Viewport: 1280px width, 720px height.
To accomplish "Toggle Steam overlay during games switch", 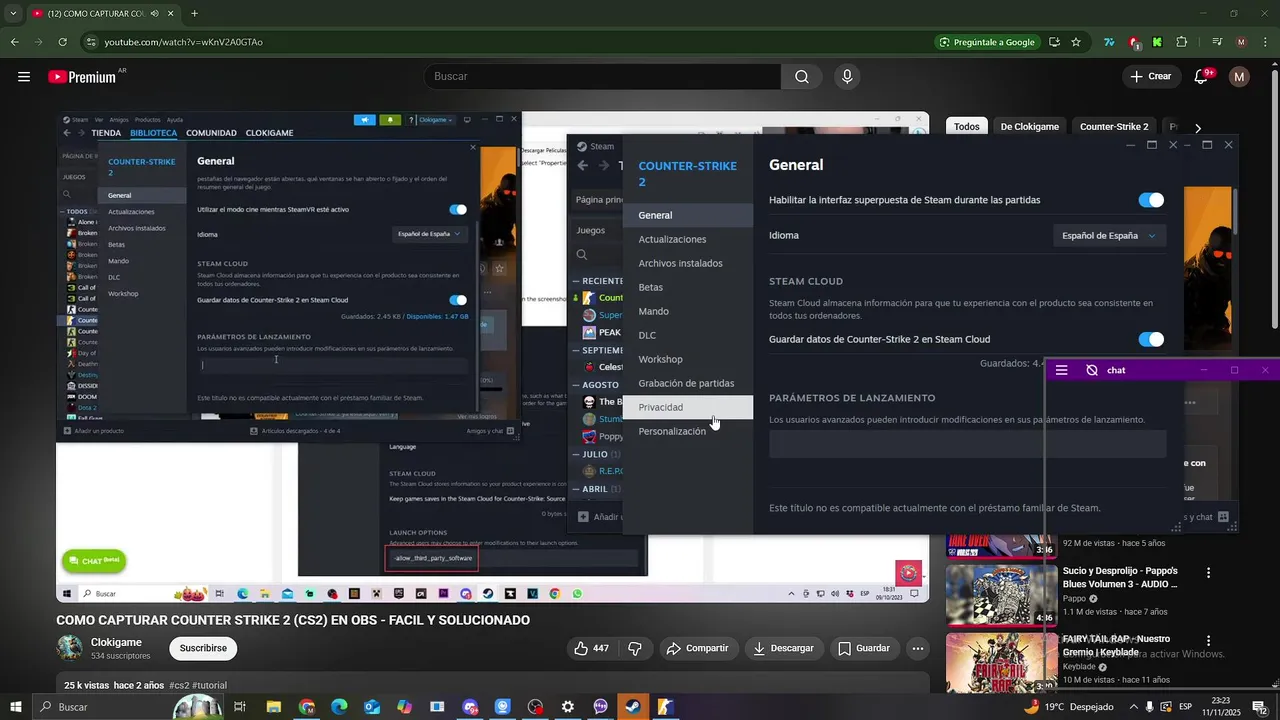I will point(1151,200).
